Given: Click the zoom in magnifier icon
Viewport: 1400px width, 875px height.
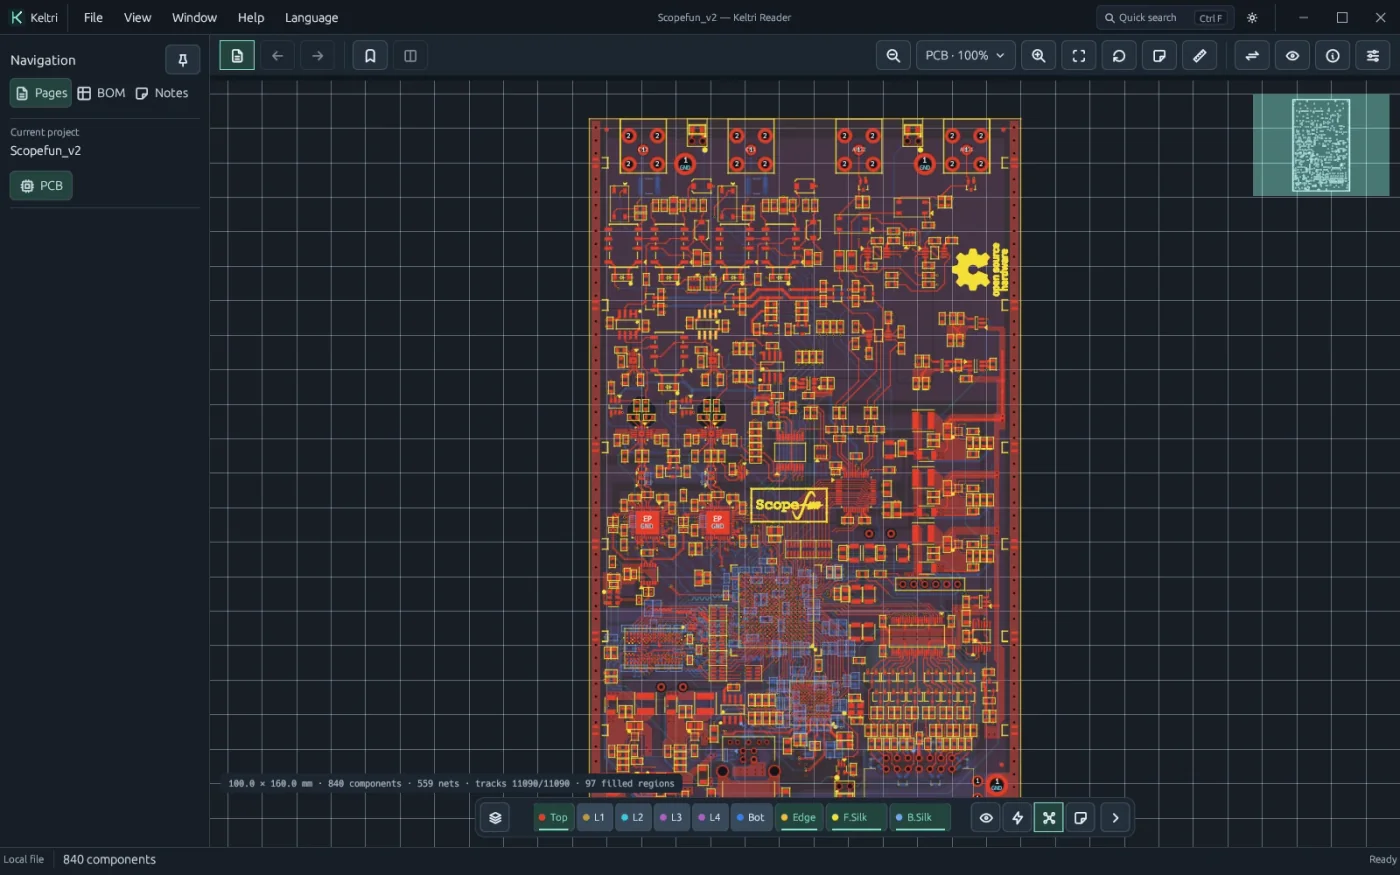Looking at the screenshot, I should click(x=1038, y=56).
